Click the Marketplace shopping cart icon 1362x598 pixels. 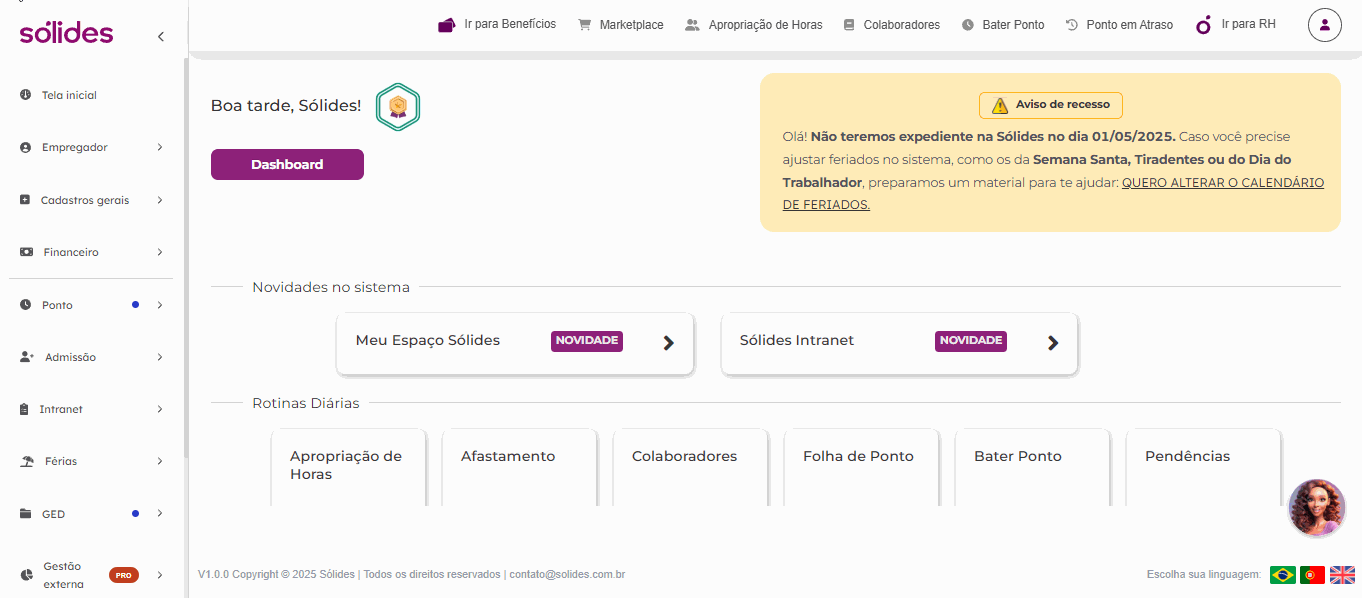tap(584, 25)
